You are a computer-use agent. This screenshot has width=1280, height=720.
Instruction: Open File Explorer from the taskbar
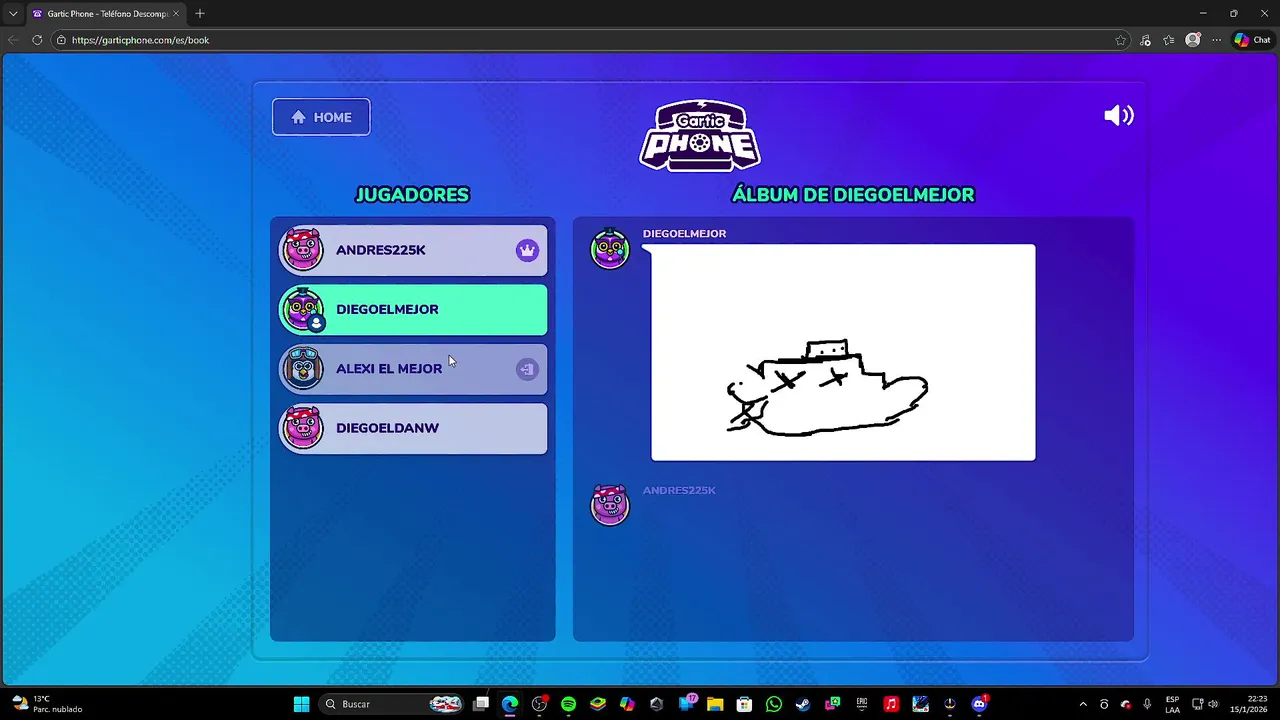click(x=715, y=704)
